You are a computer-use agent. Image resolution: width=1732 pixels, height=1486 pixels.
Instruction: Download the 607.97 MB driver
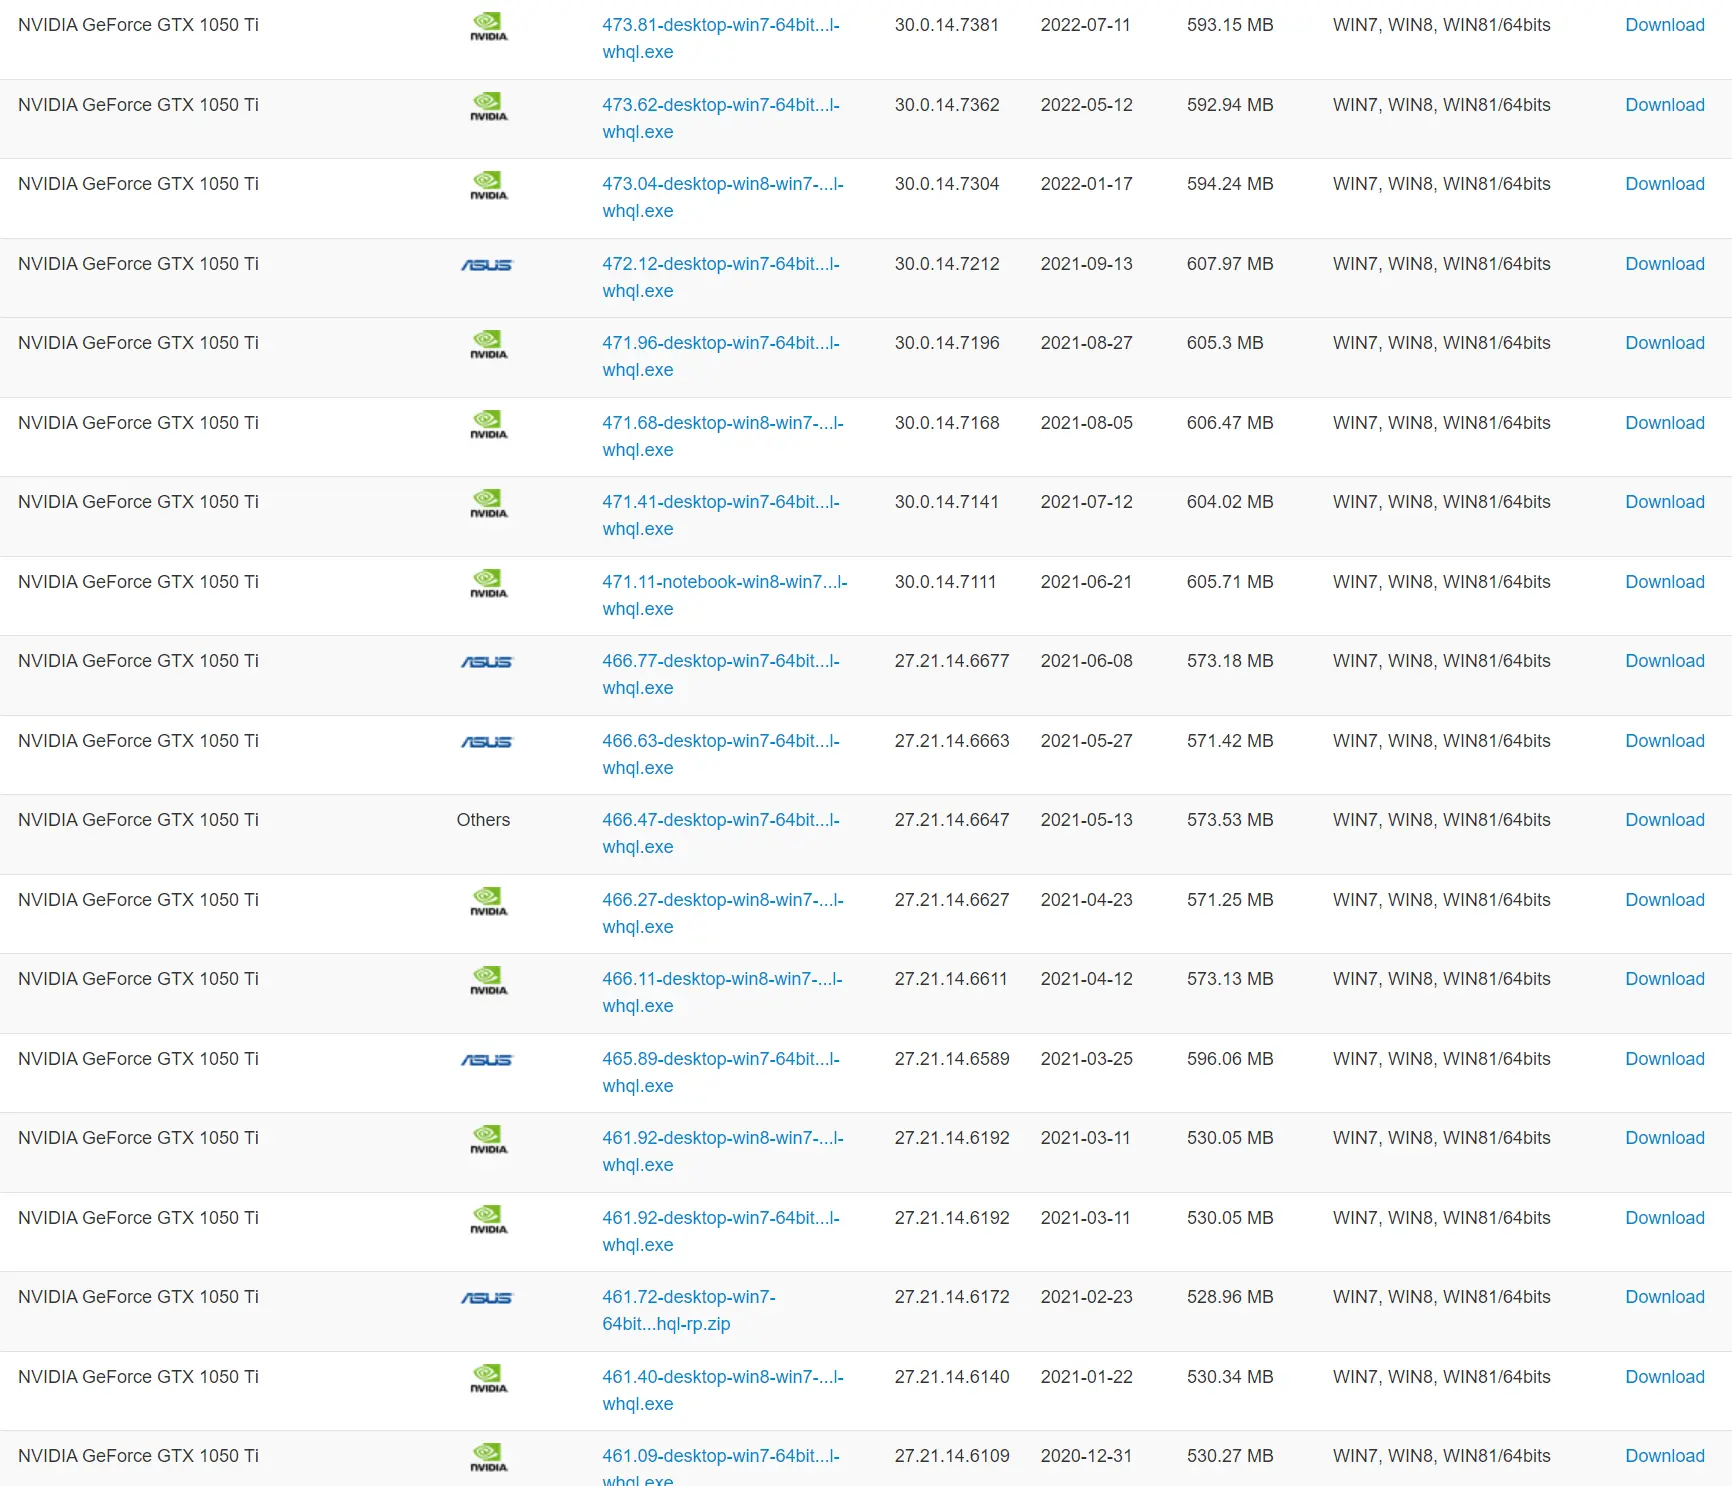(1664, 264)
